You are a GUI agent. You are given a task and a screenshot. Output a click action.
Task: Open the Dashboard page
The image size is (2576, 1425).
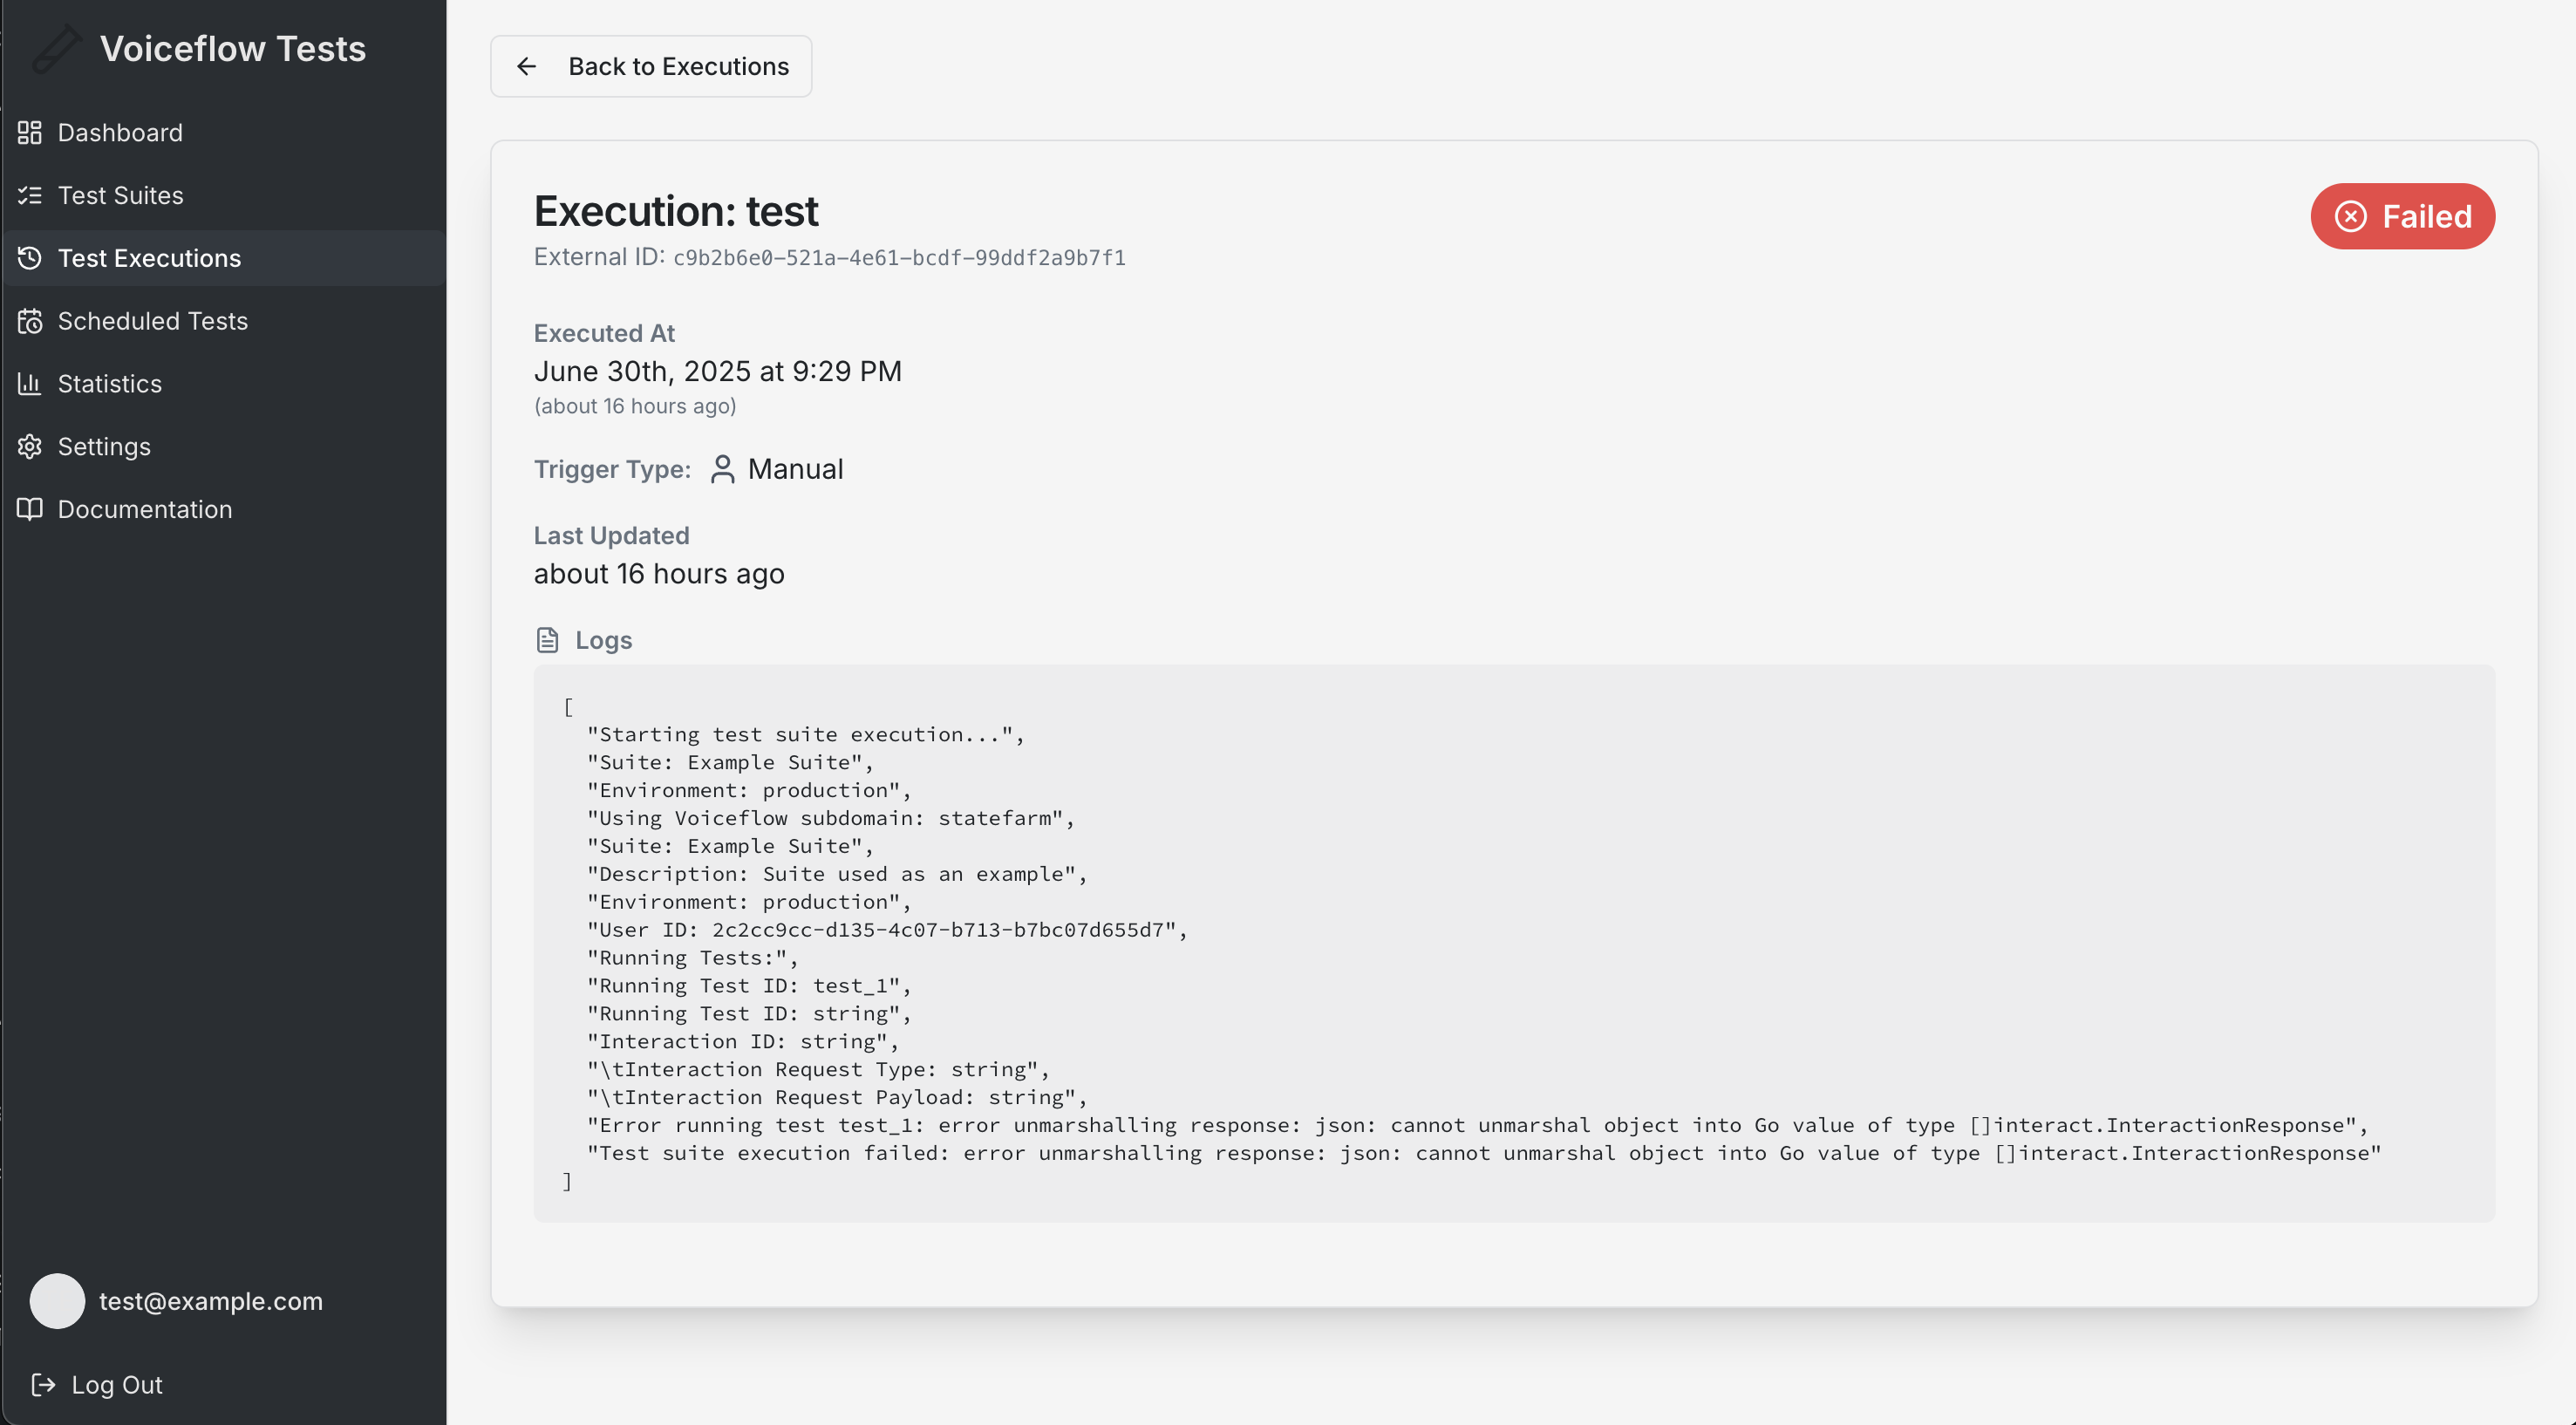click(x=224, y=132)
